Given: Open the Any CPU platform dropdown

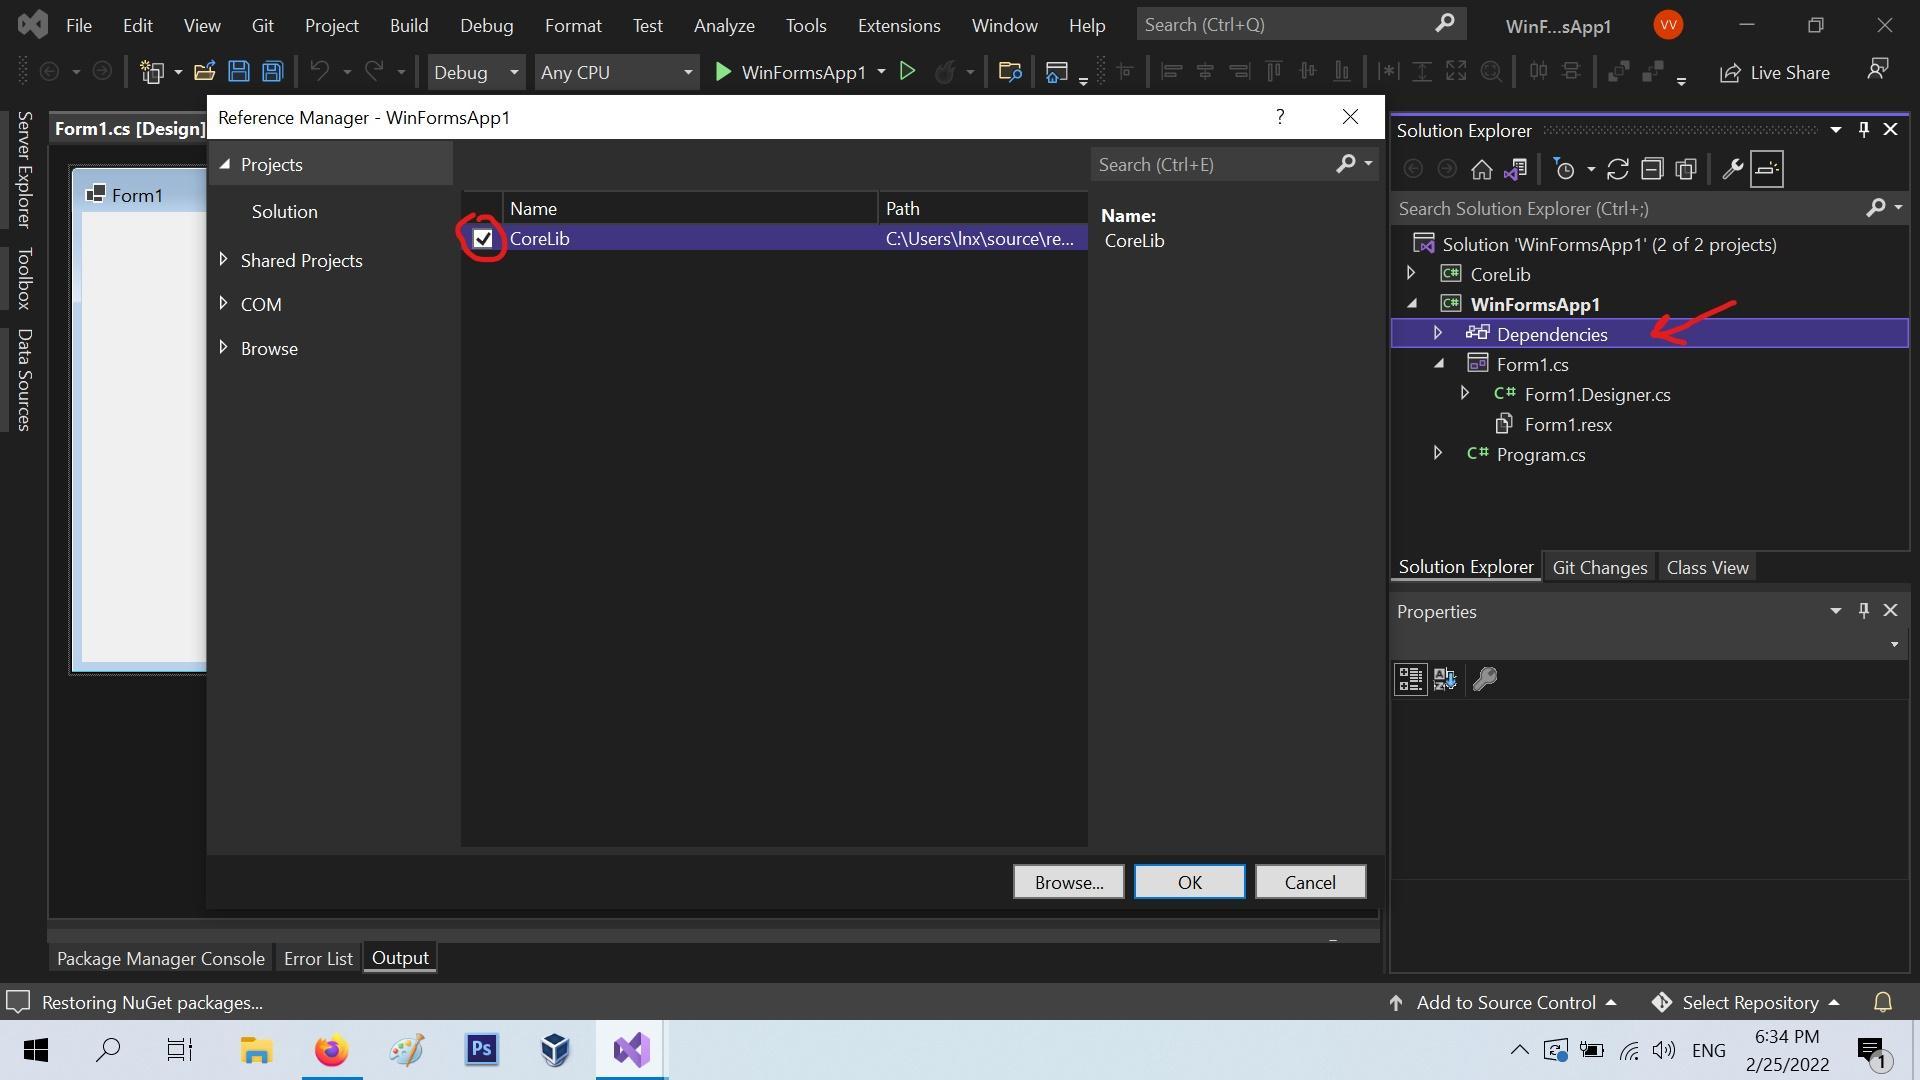Looking at the screenshot, I should [x=616, y=72].
